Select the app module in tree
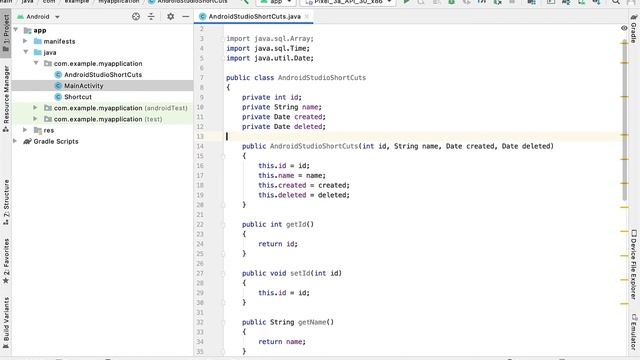This screenshot has height=360, width=640. [x=40, y=30]
